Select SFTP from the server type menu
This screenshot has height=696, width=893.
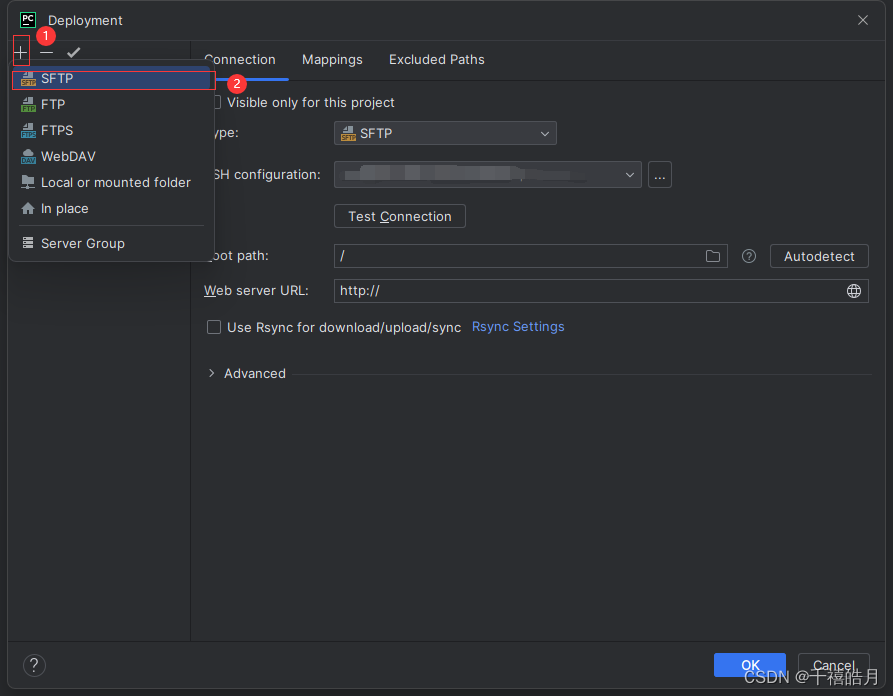tap(113, 79)
